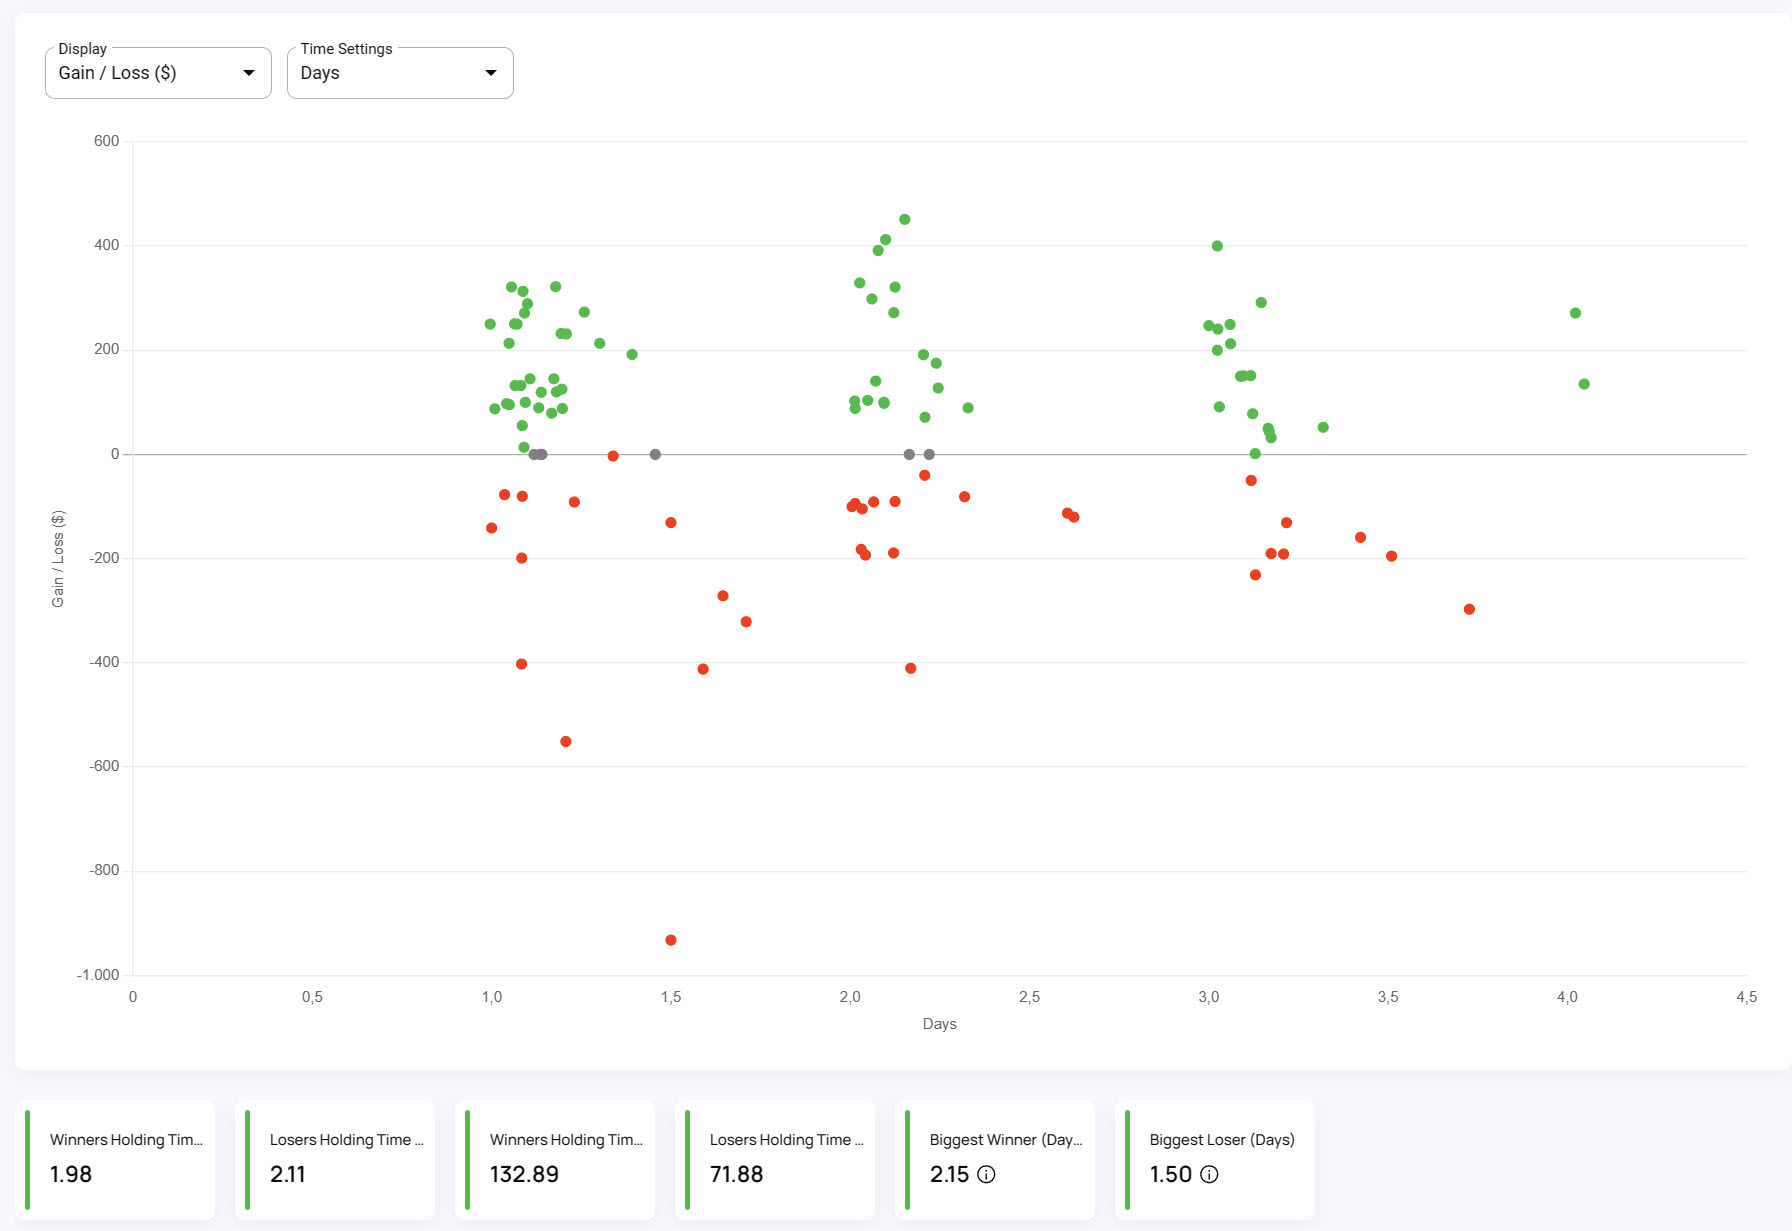Click the lowest red loss point near -930

coord(671,940)
